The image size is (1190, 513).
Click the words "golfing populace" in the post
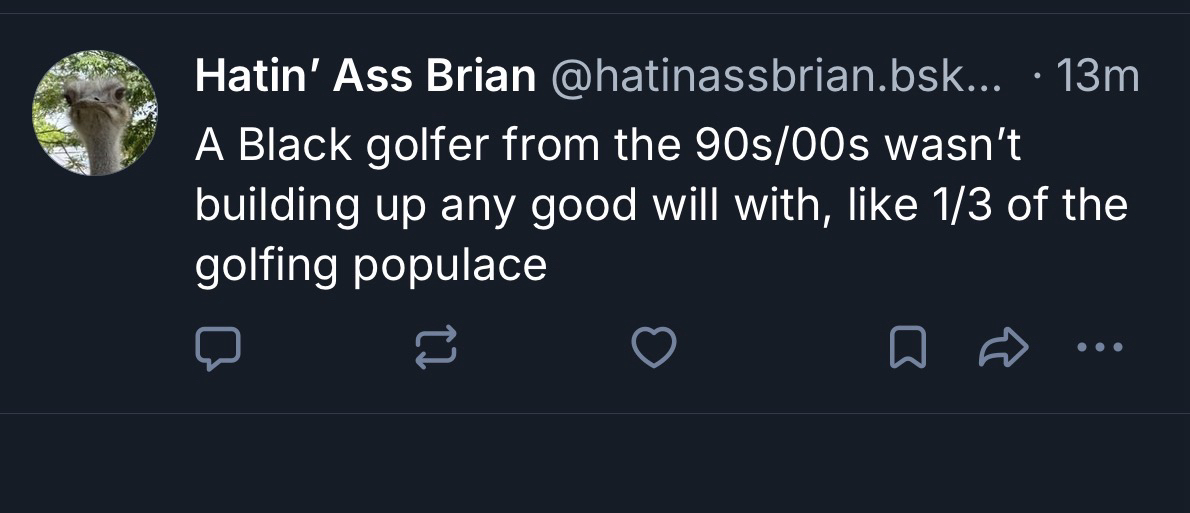coord(371,265)
